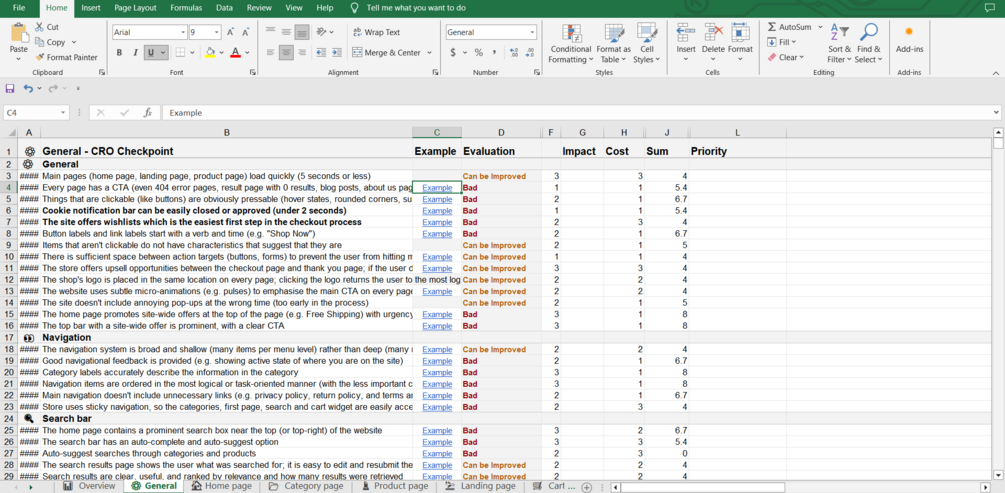This screenshot has width=1005, height=493.
Task: Open Find & Select magnifier
Action: (868, 44)
